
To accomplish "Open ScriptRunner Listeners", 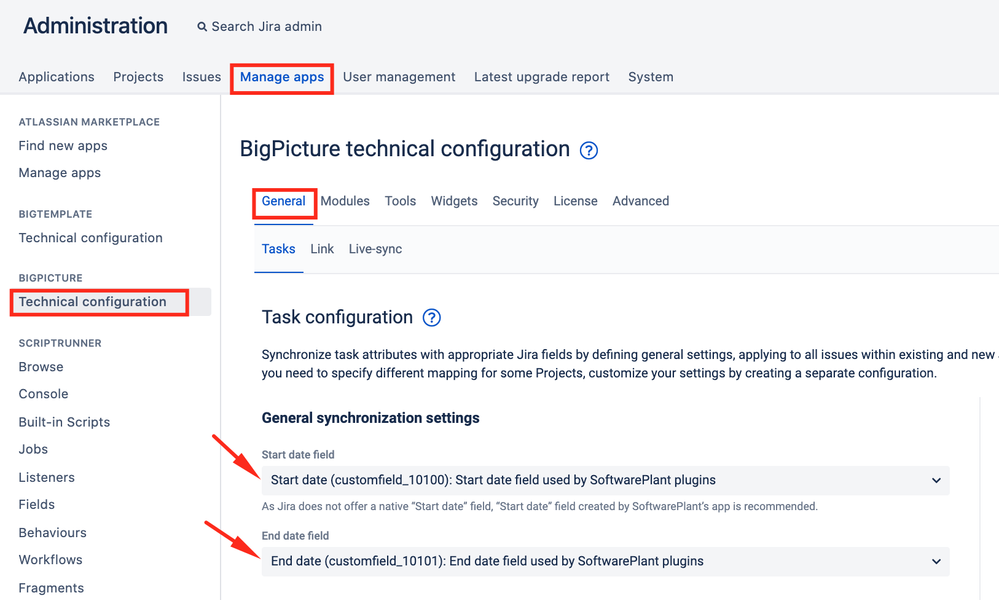I will coord(47,477).
